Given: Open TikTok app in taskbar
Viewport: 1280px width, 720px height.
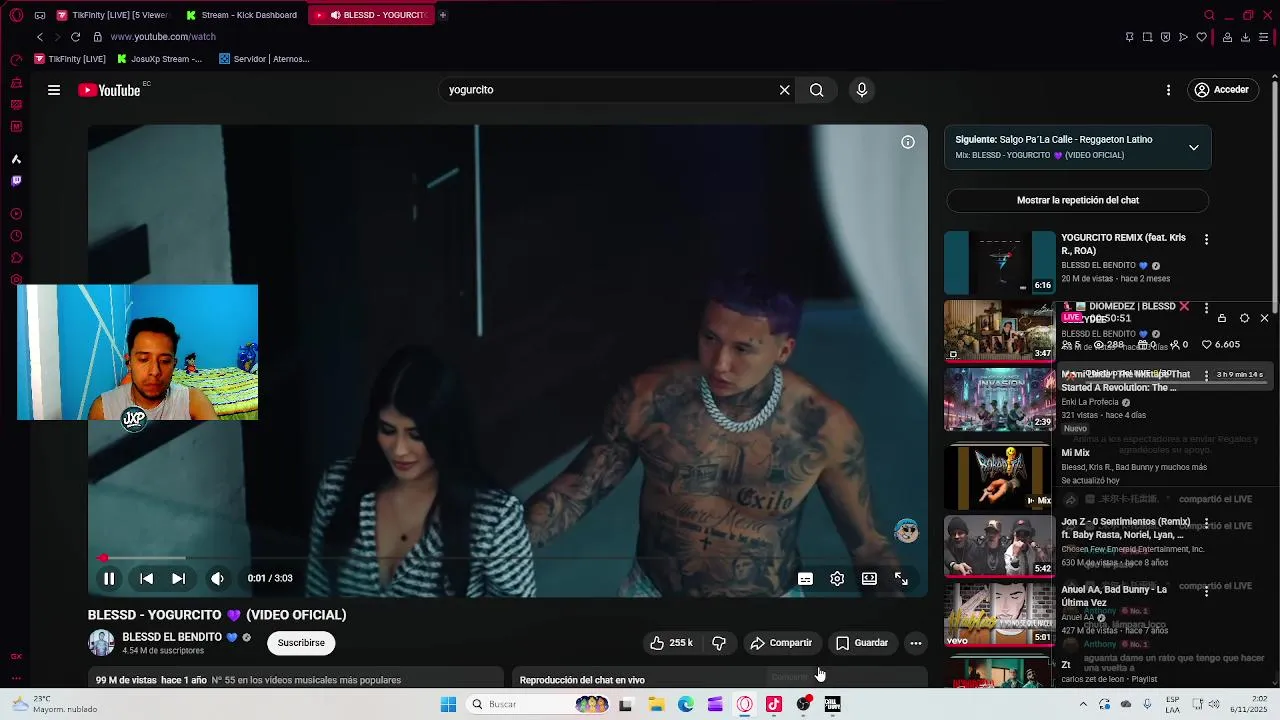Looking at the screenshot, I should click(774, 704).
